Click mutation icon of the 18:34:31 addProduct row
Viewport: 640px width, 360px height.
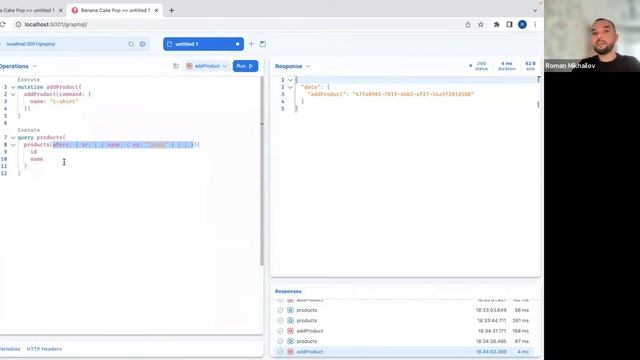pos(290,331)
